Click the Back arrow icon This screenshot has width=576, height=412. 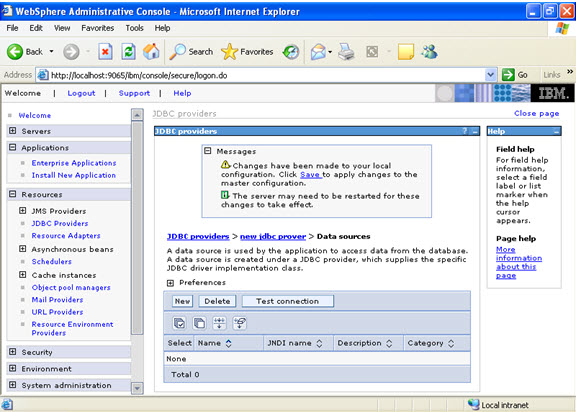tap(15, 52)
